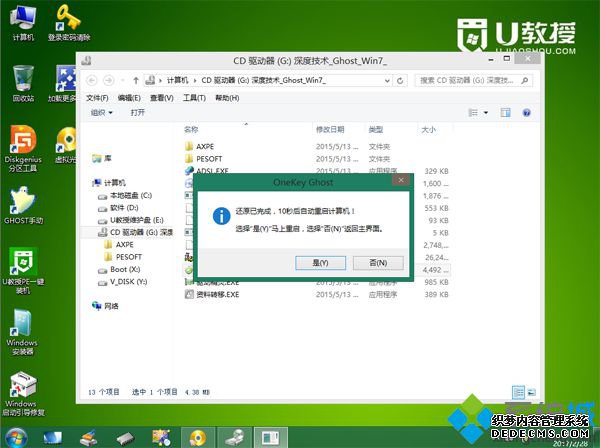
Task: Click 计算机 in the address breadcrumb
Action: 177,80
